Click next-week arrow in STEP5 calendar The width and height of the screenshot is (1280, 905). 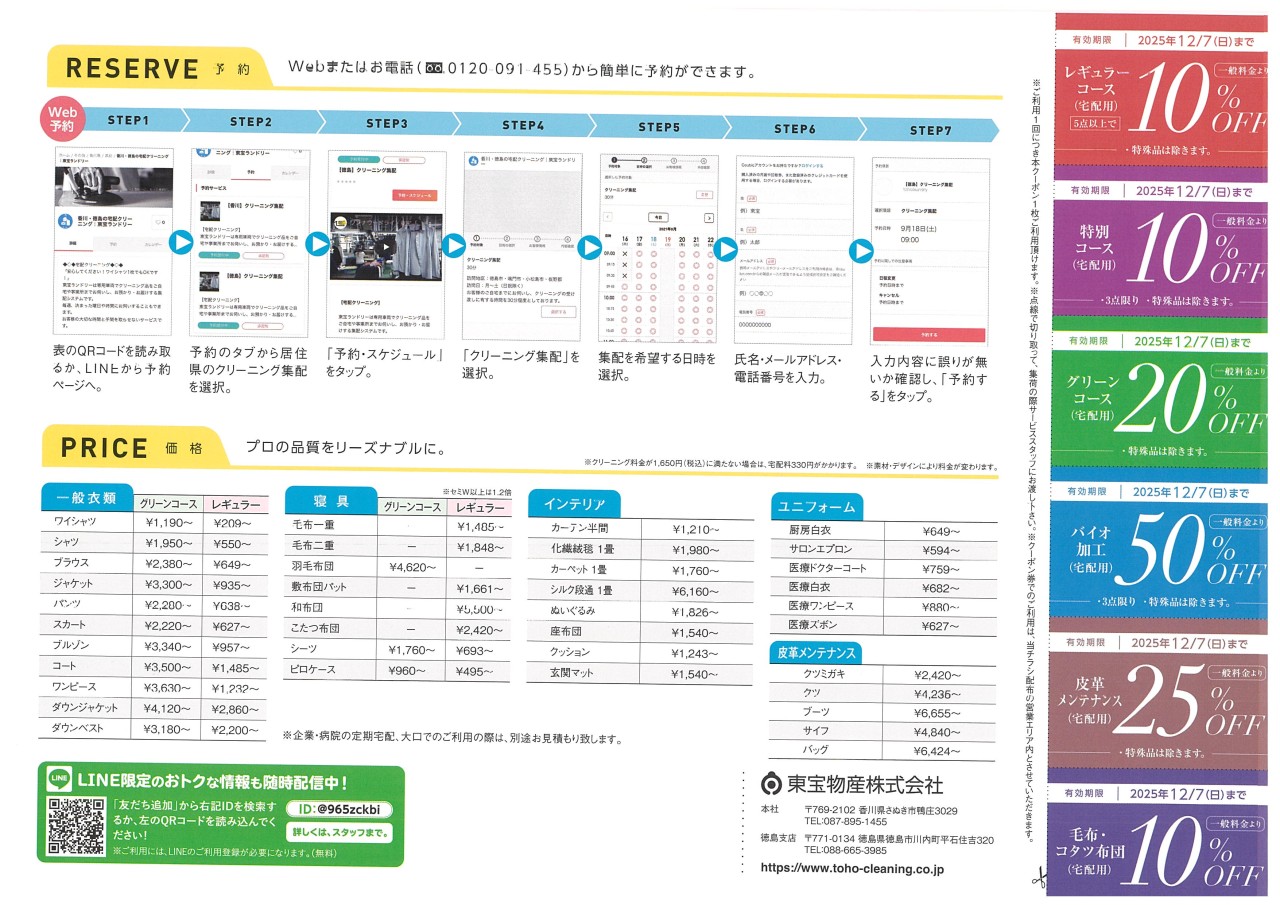pos(708,217)
